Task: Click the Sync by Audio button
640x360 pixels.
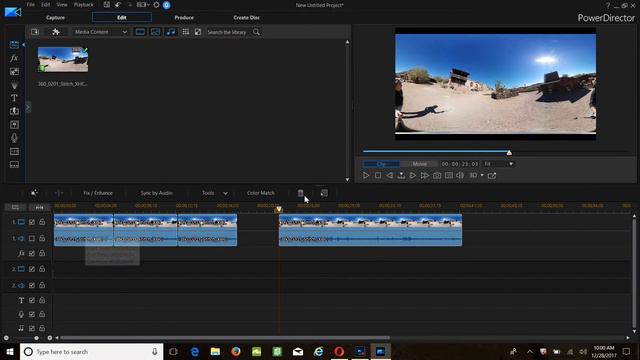Action: click(x=156, y=193)
